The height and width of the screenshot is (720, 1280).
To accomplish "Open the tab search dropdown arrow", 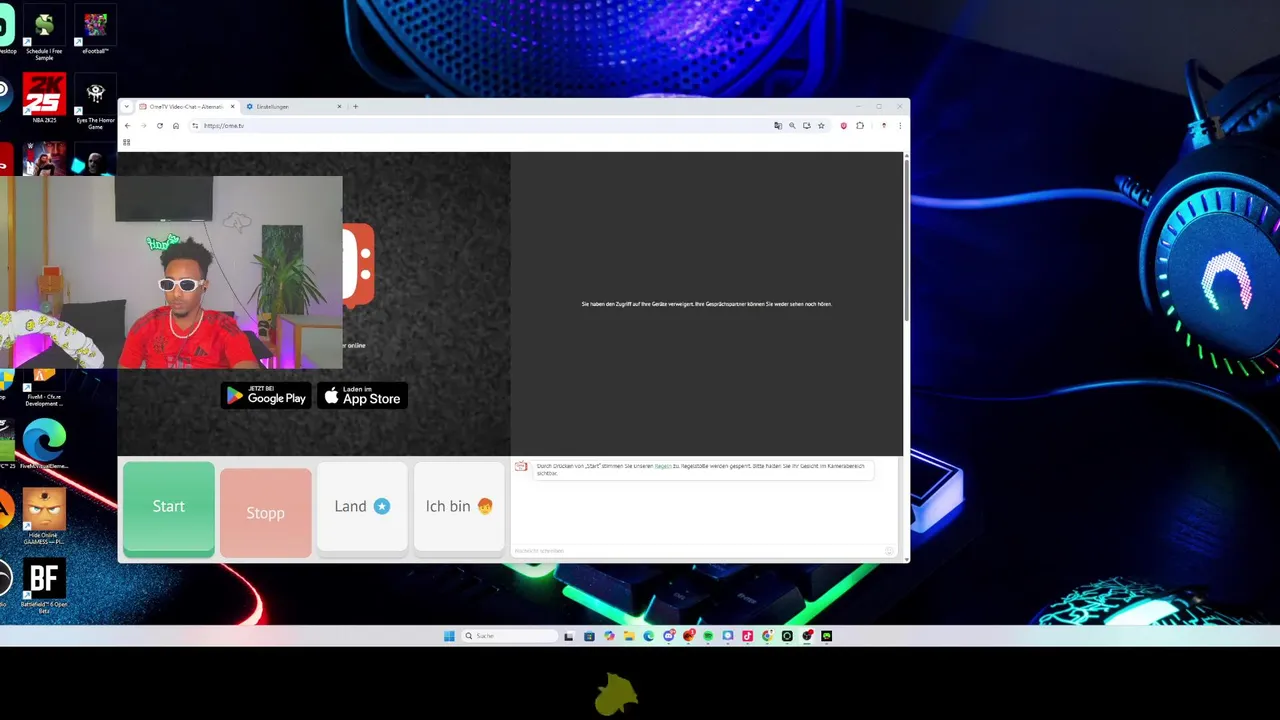I will pos(126,106).
